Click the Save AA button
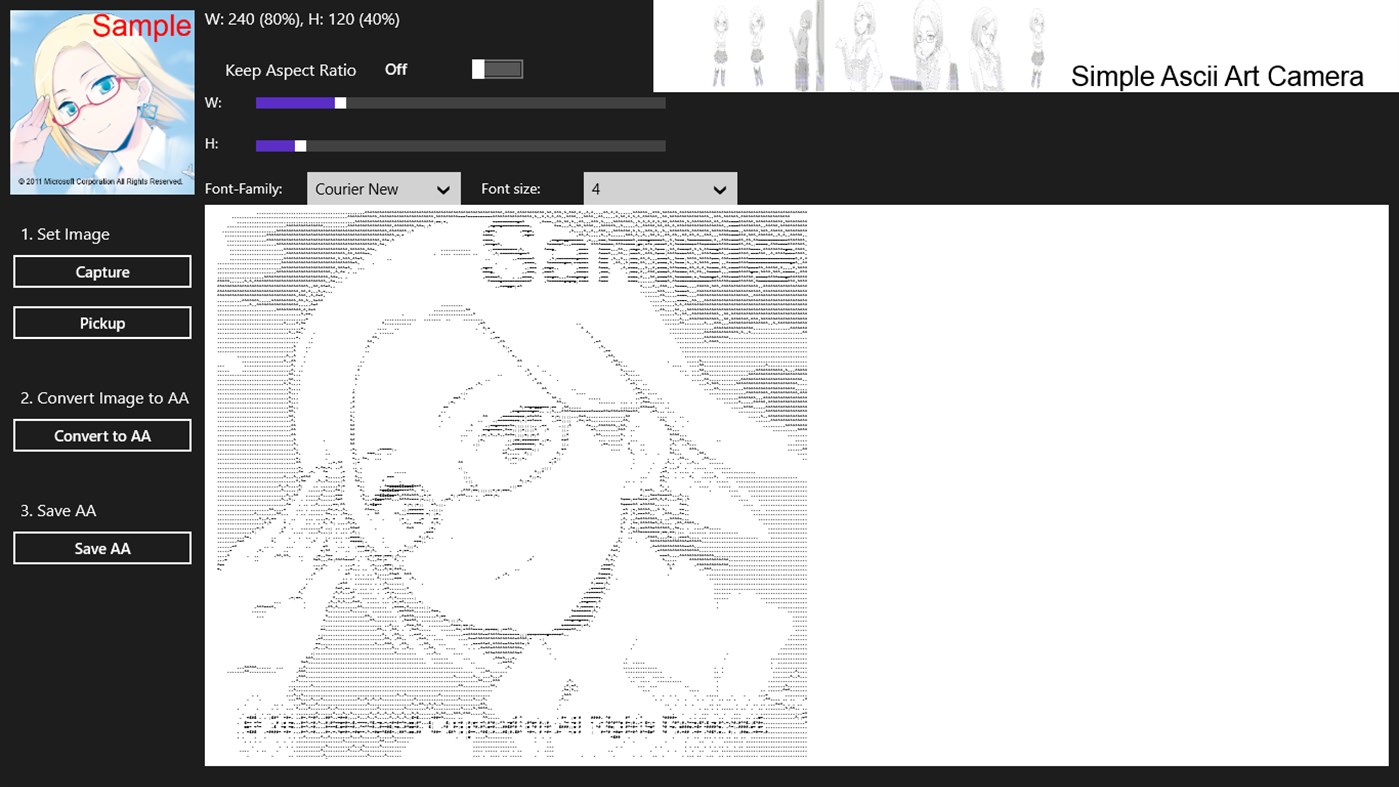 tap(101, 547)
